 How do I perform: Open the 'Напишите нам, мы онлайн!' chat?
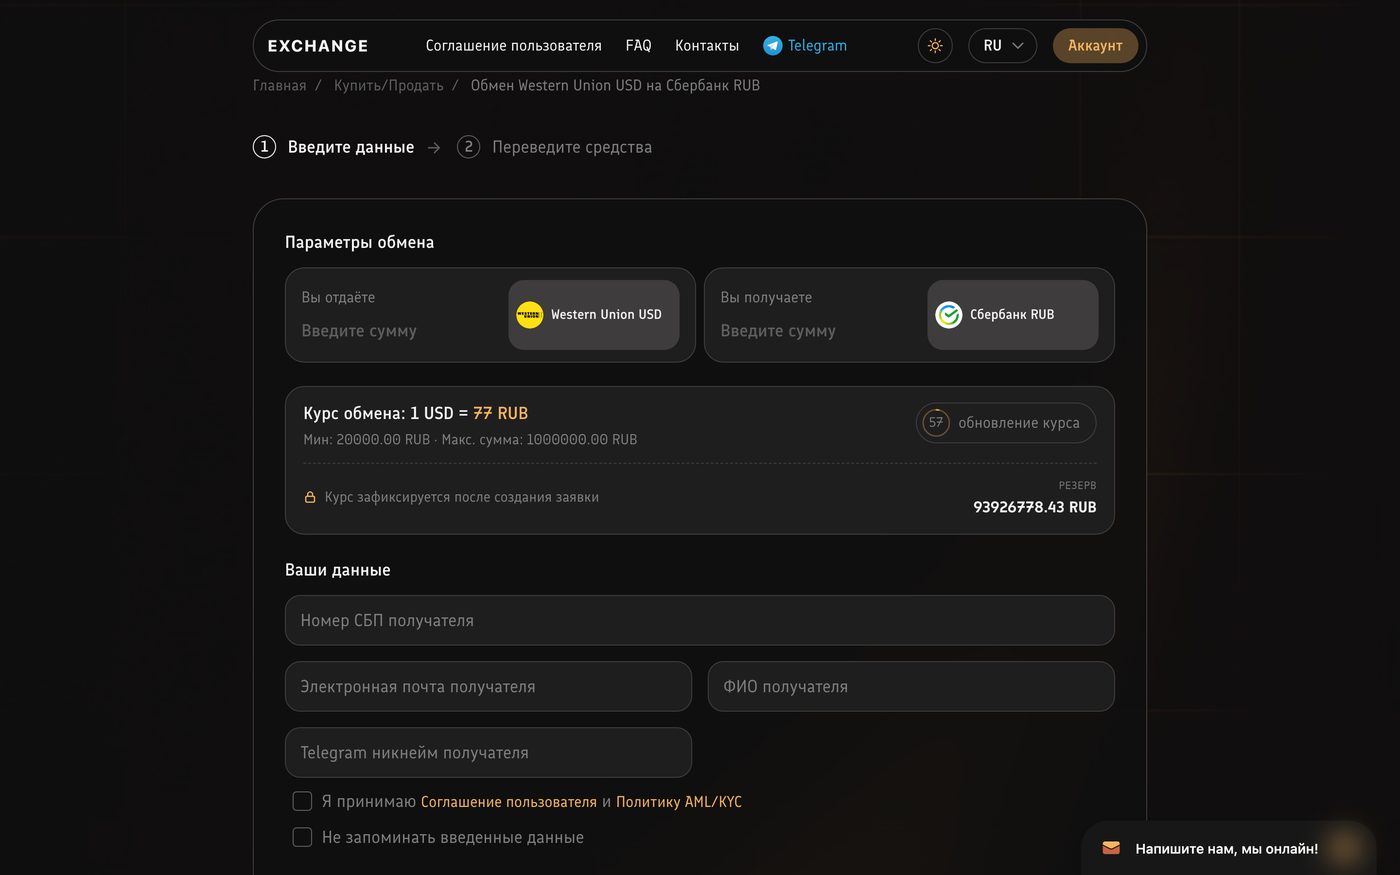click(x=1228, y=848)
